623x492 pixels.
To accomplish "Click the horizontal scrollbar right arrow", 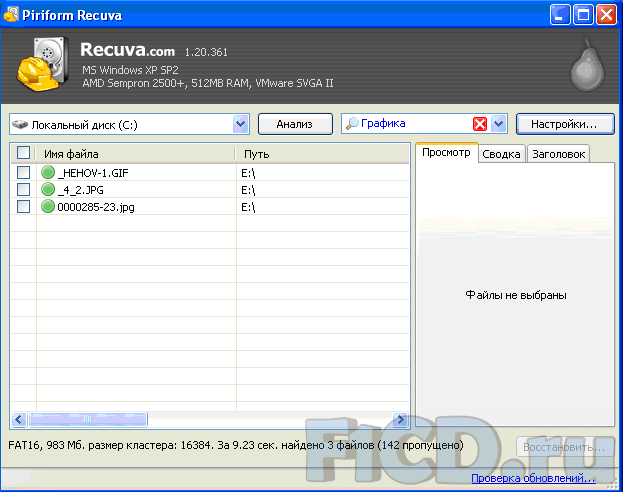I will coord(400,419).
